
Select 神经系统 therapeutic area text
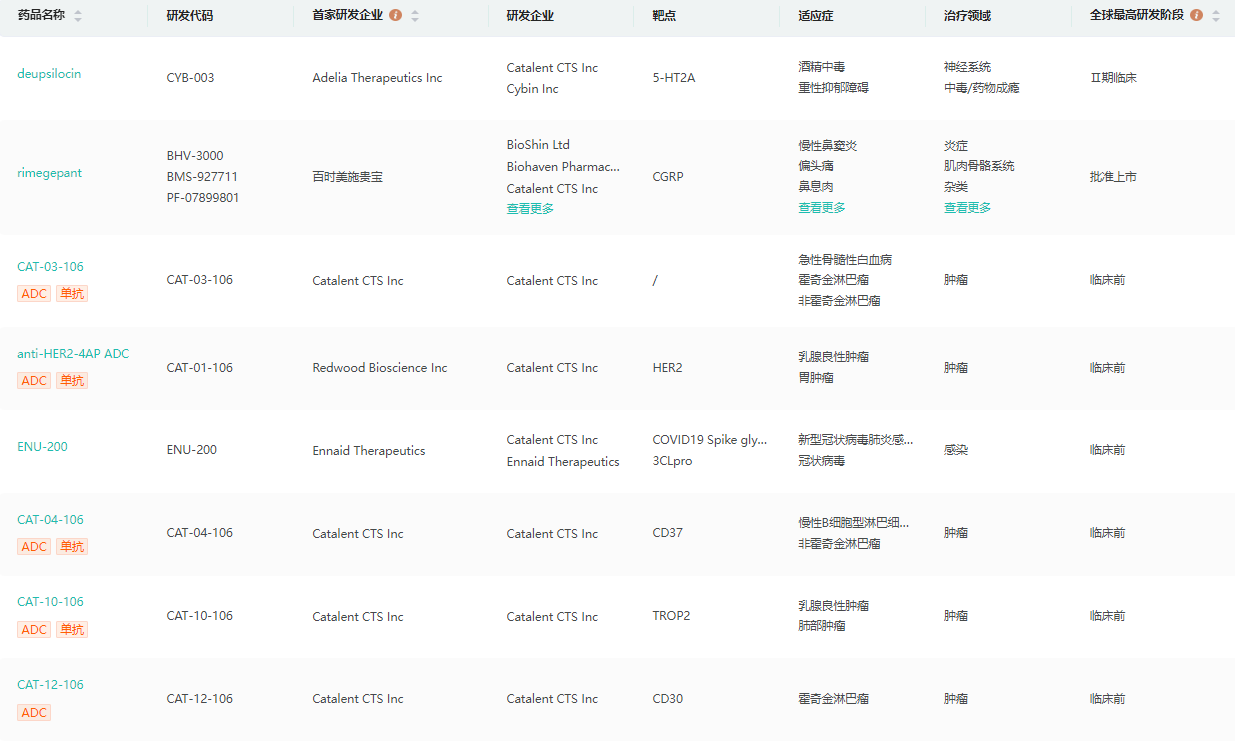tap(968, 67)
